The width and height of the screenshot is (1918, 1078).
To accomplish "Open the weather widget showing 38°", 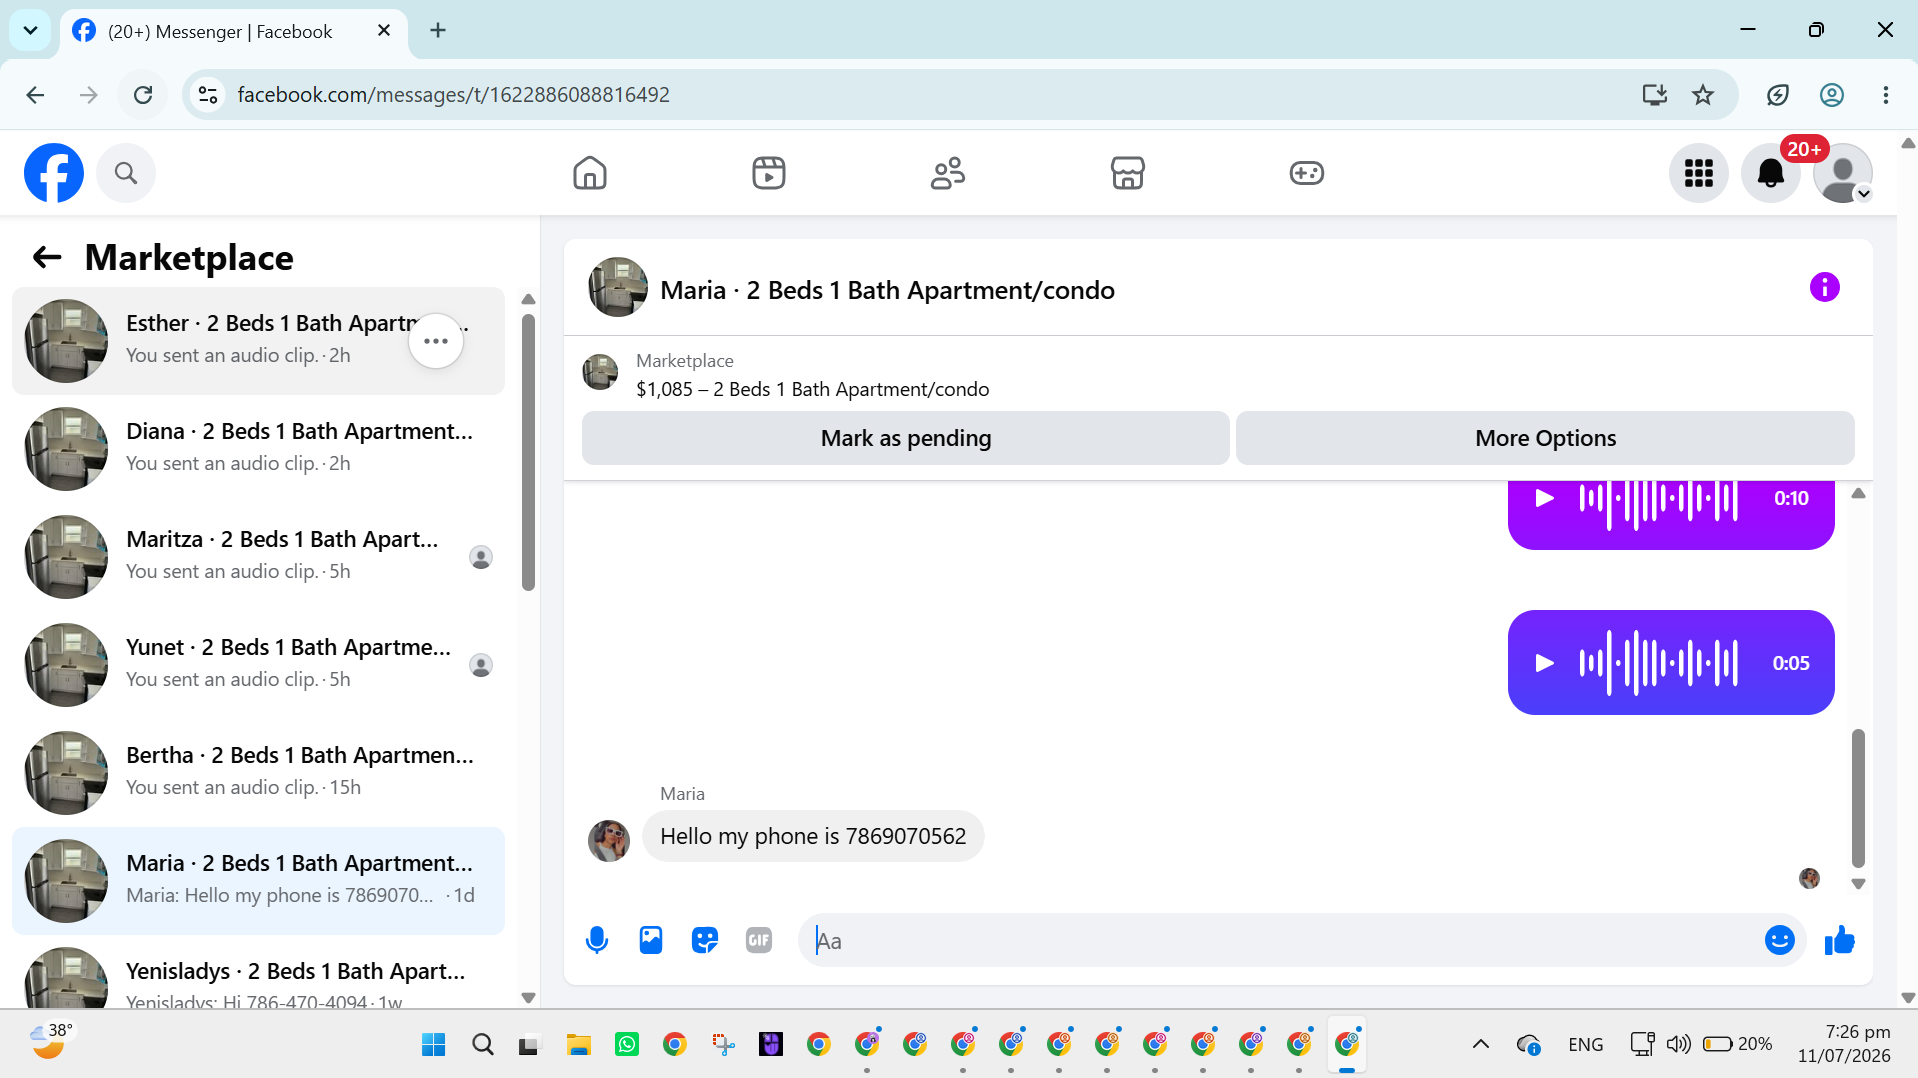I will pos(50,1042).
